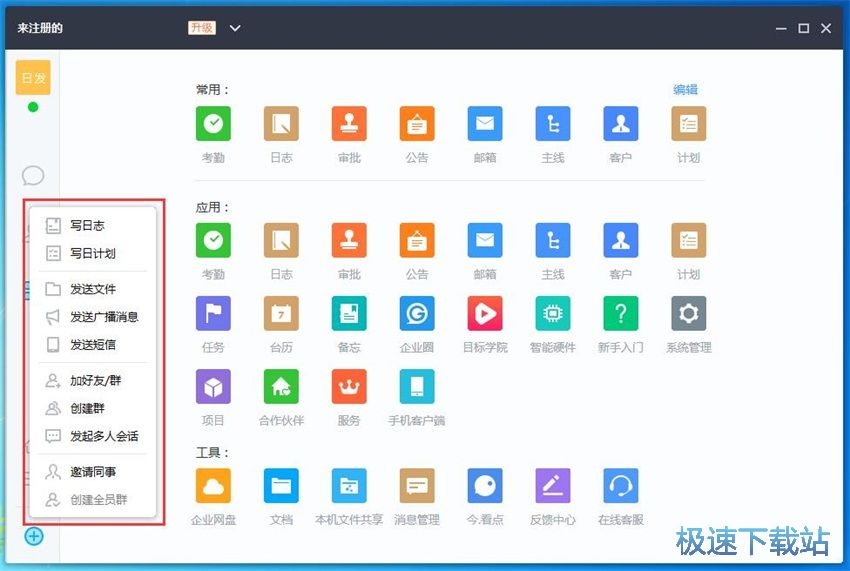Open 公告 in the 应用 section

[417, 240]
